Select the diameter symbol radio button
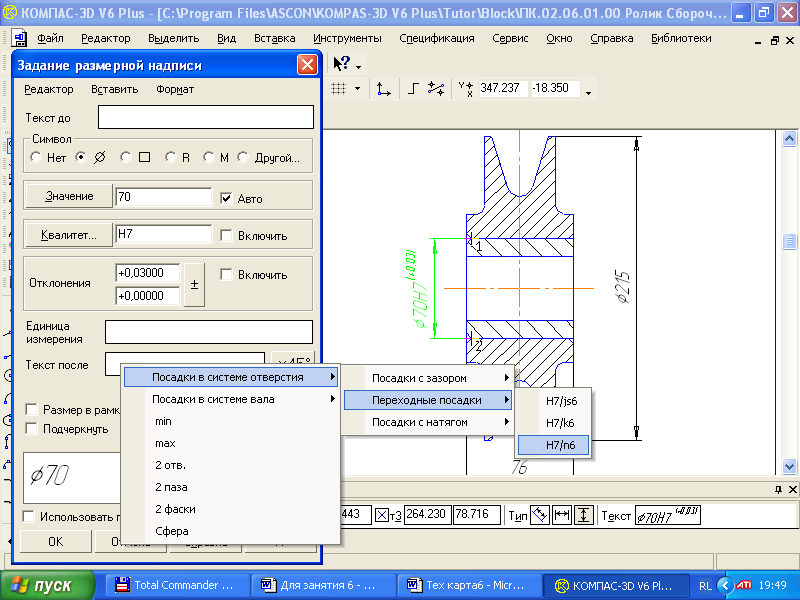800x600 pixels. (81, 157)
